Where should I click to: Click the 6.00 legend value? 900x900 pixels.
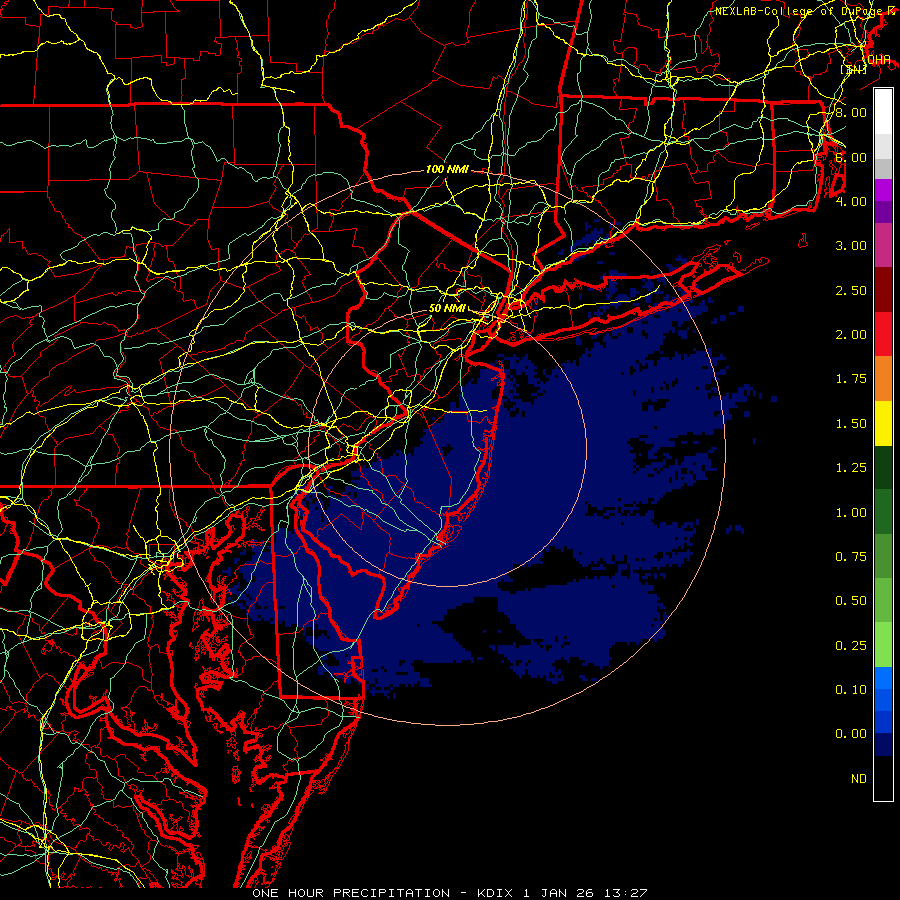tap(851, 157)
